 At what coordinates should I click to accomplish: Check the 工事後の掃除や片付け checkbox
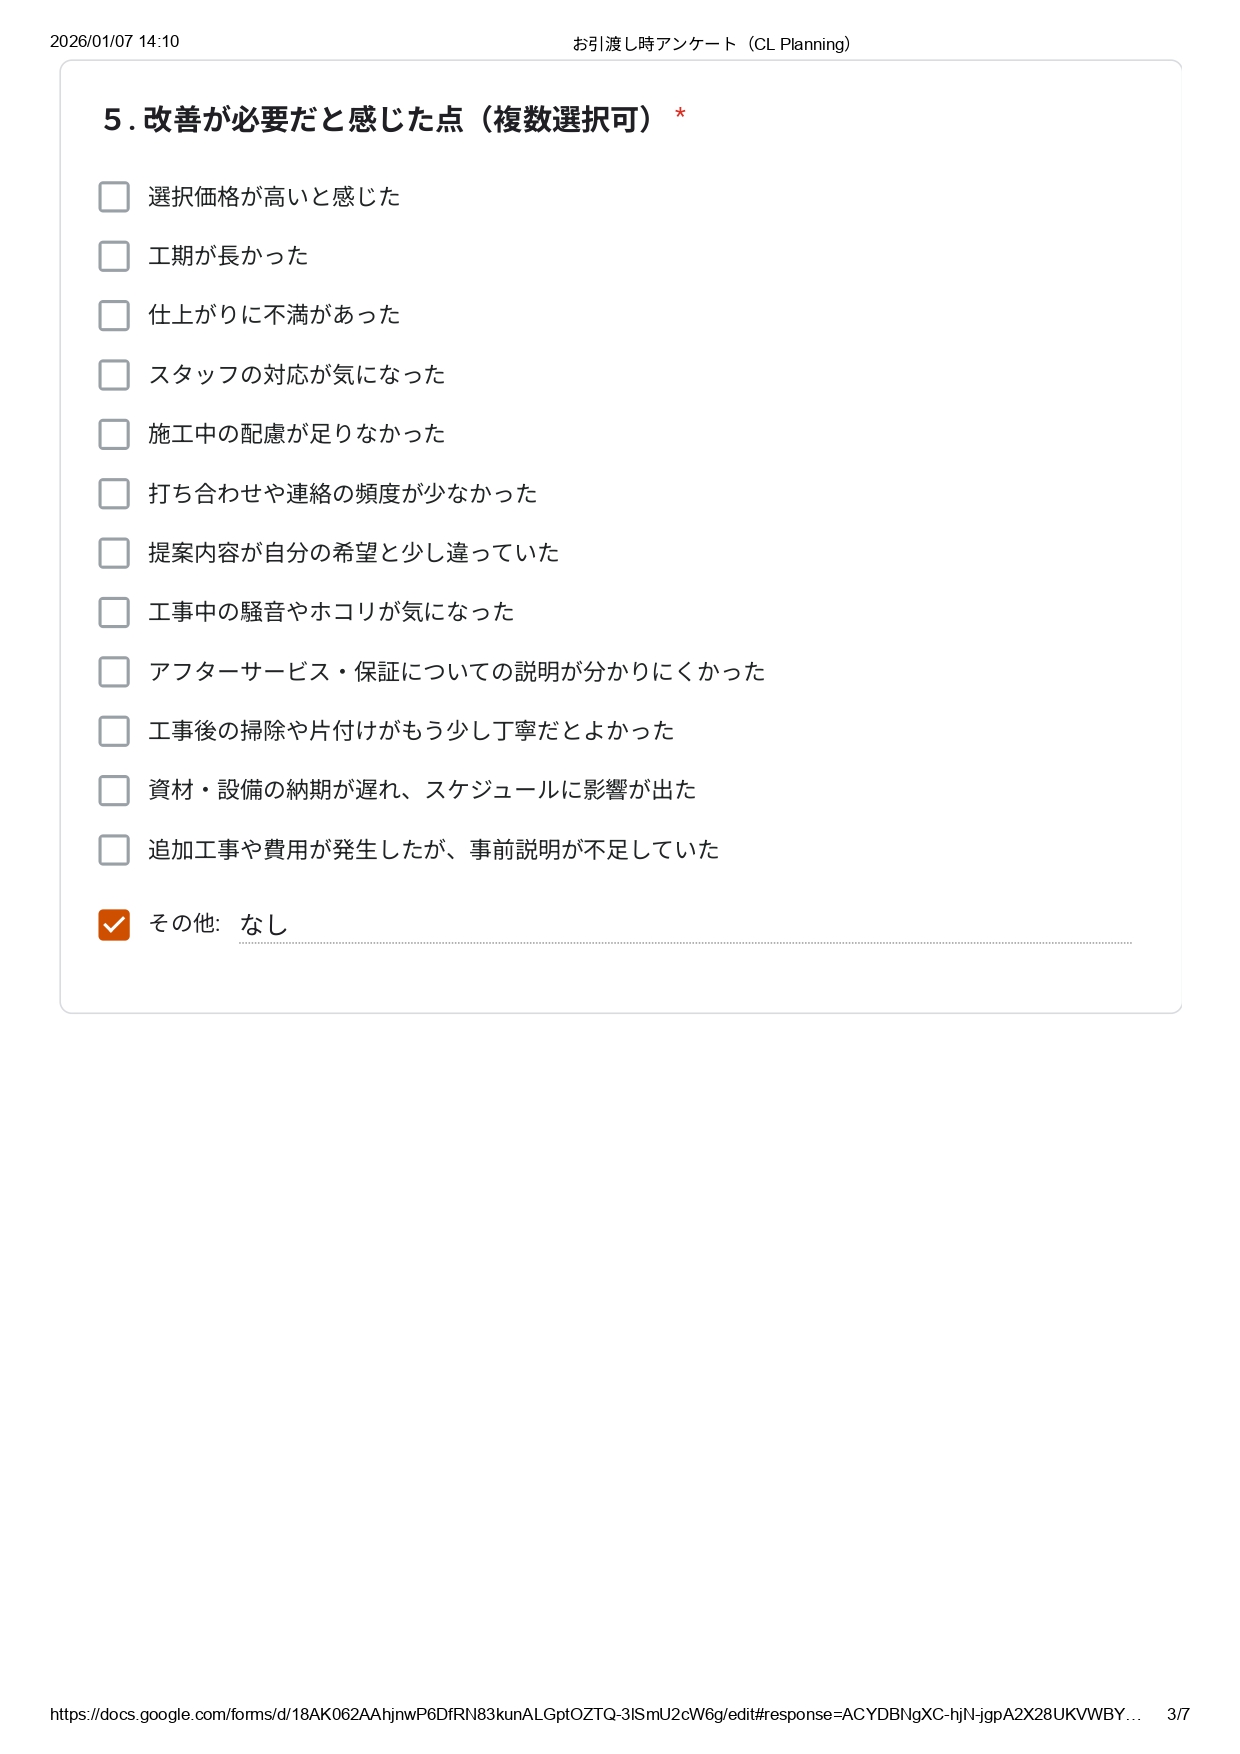point(114,731)
